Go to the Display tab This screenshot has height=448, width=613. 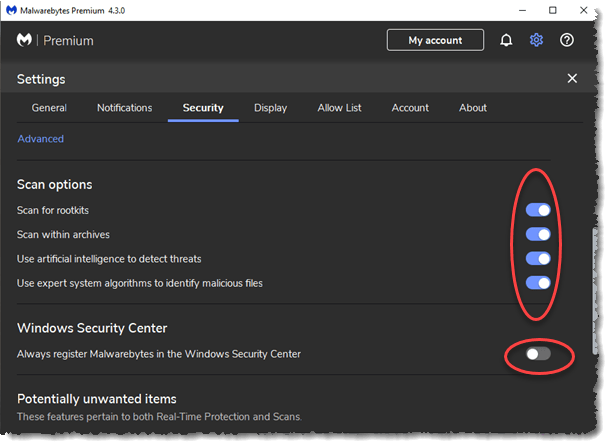pyautogui.click(x=270, y=108)
